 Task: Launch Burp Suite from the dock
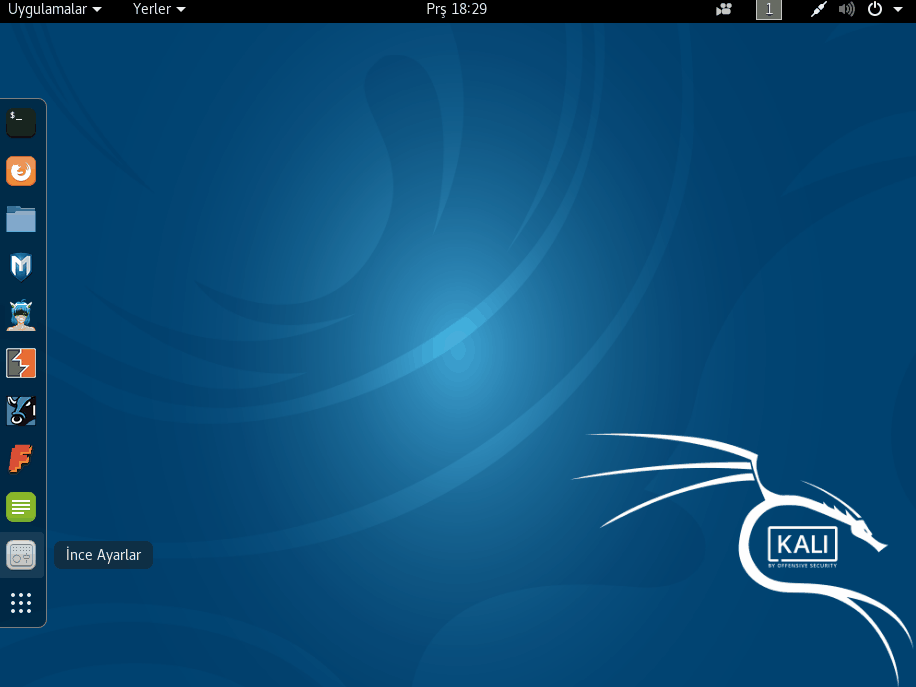[x=21, y=363]
